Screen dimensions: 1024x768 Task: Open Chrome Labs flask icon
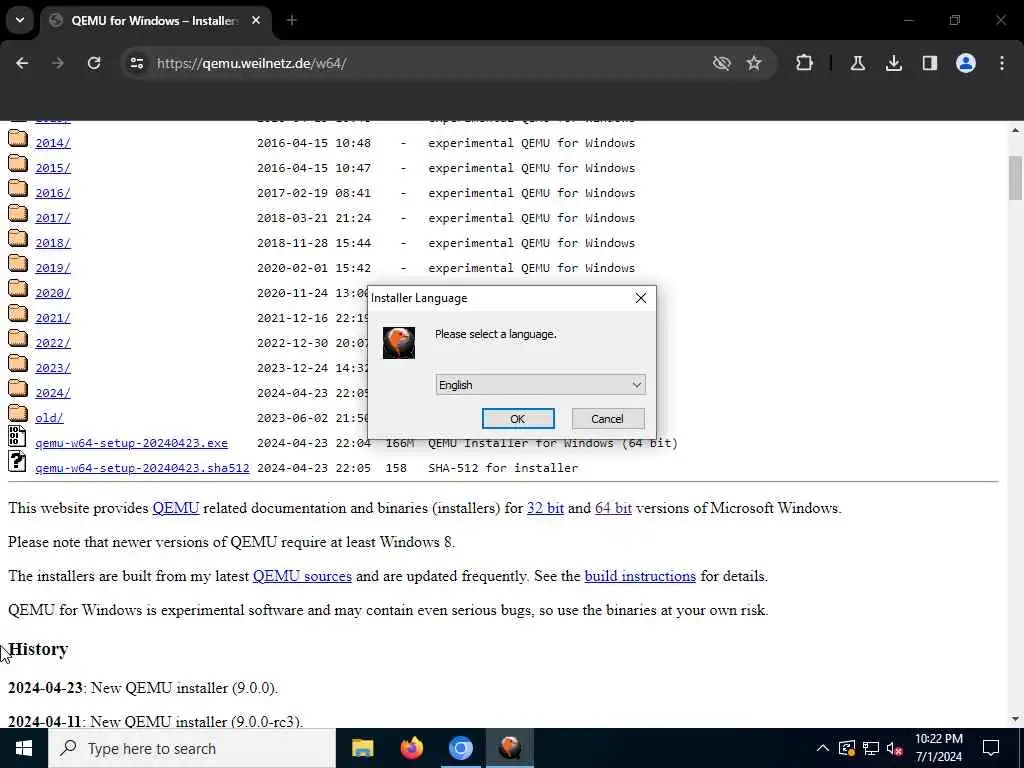coord(857,63)
